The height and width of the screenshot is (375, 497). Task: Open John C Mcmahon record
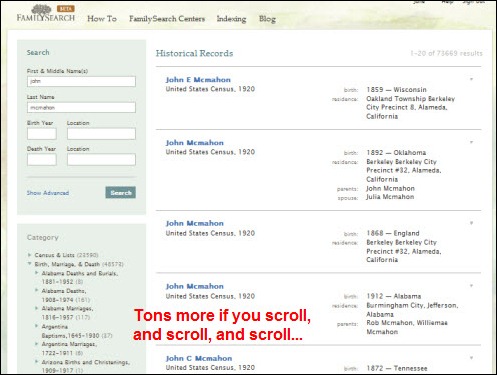pyautogui.click(x=199, y=358)
